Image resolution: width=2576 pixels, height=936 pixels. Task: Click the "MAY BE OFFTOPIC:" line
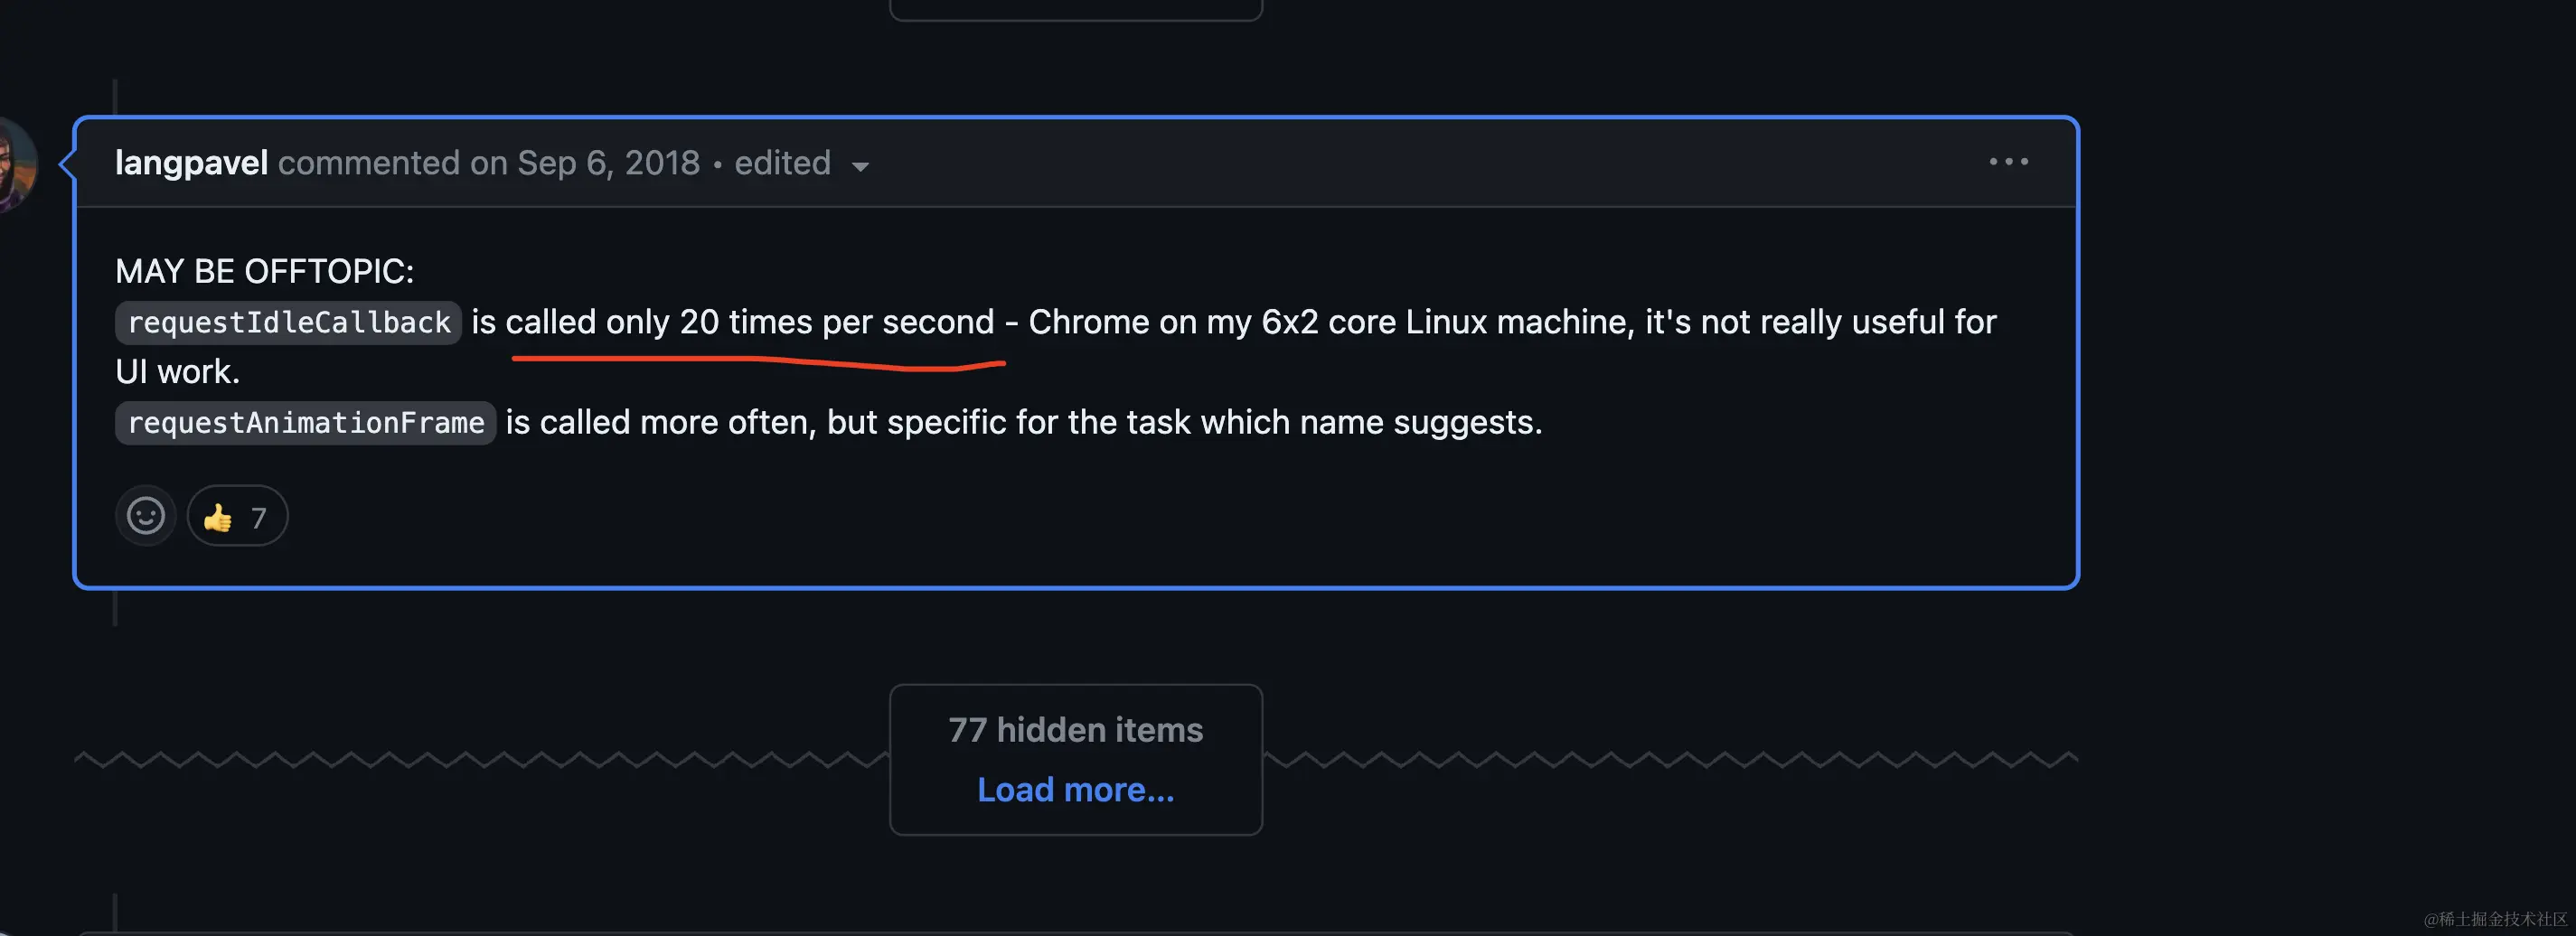tap(264, 271)
